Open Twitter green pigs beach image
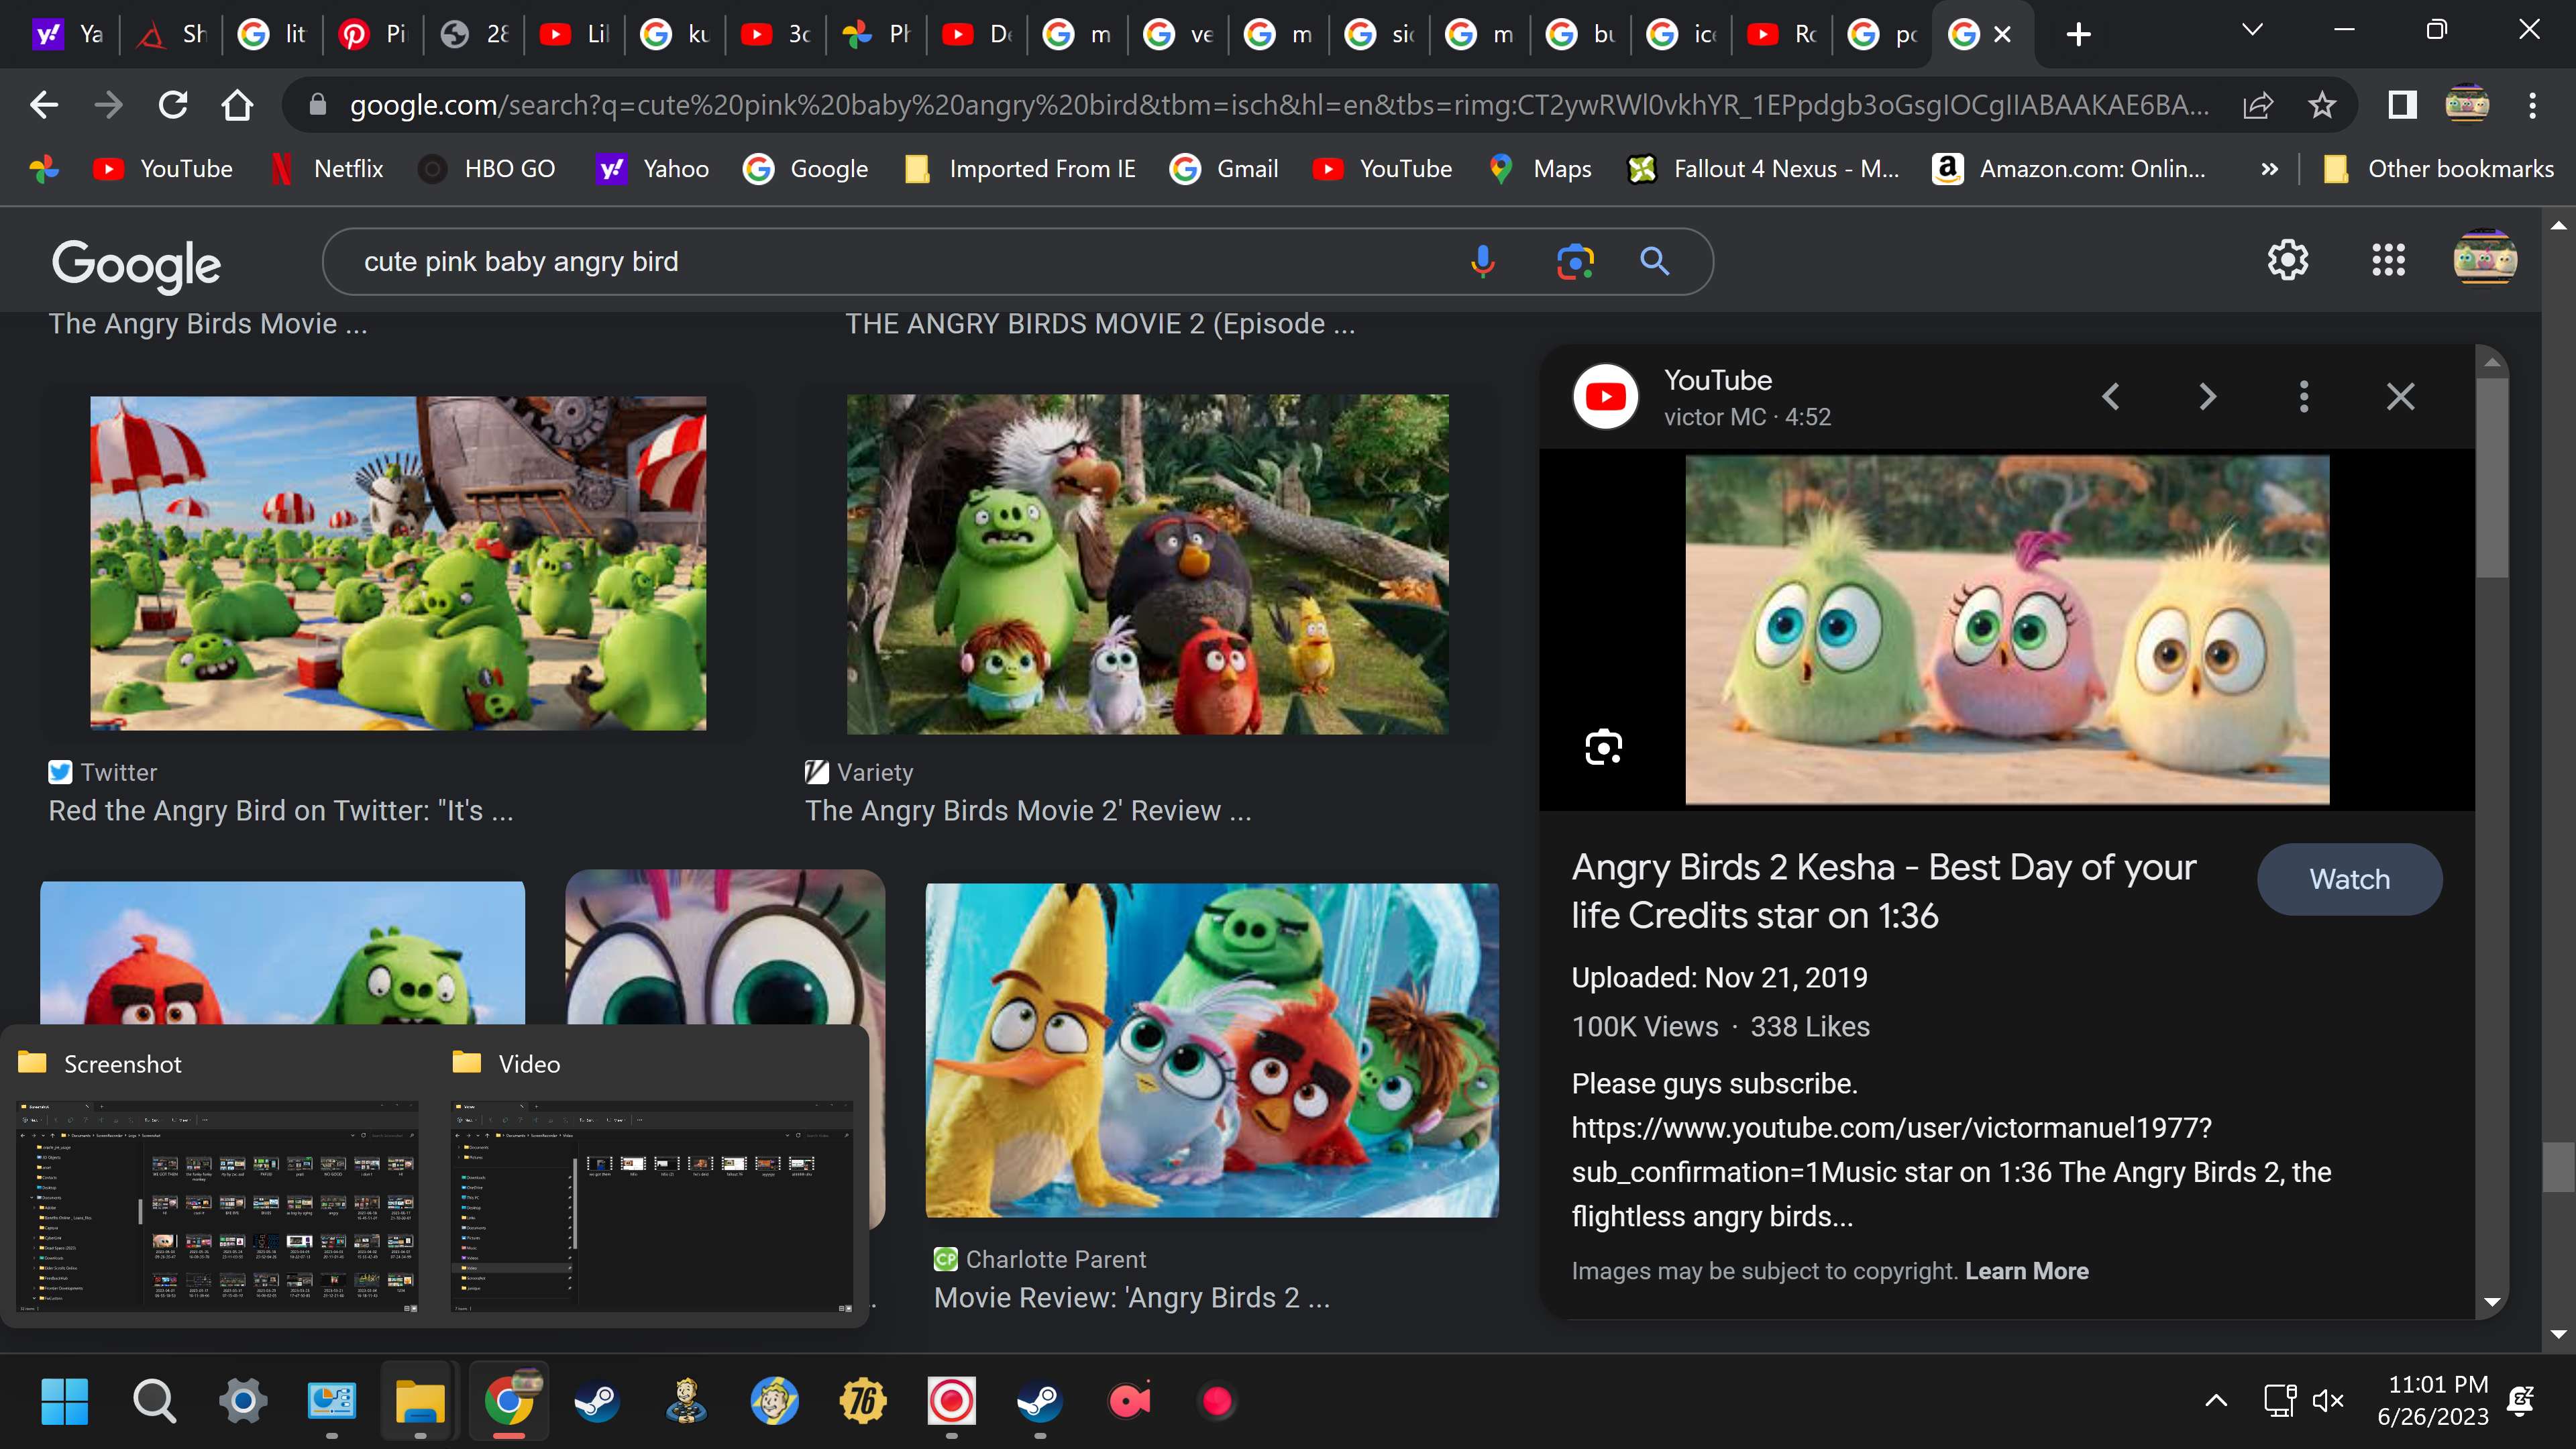The image size is (2576, 1449). pos(398,563)
